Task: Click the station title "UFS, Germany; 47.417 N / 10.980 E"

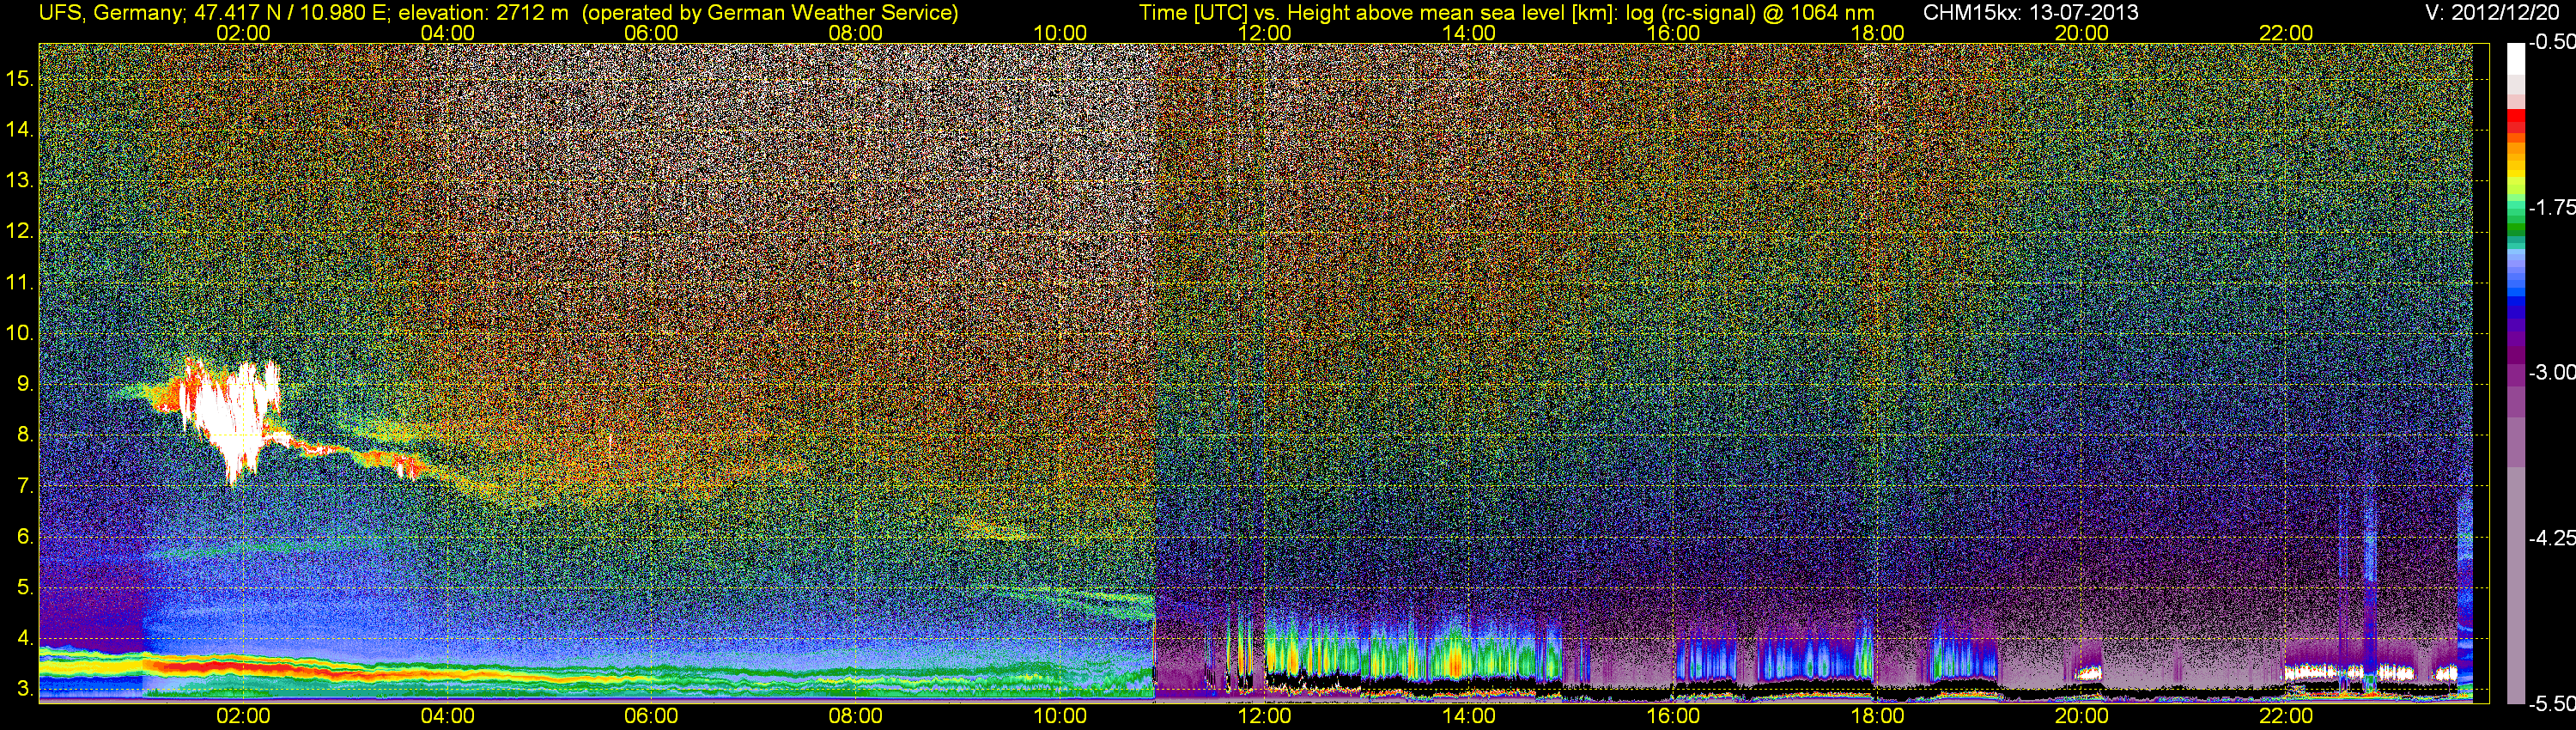Action: coord(215,13)
